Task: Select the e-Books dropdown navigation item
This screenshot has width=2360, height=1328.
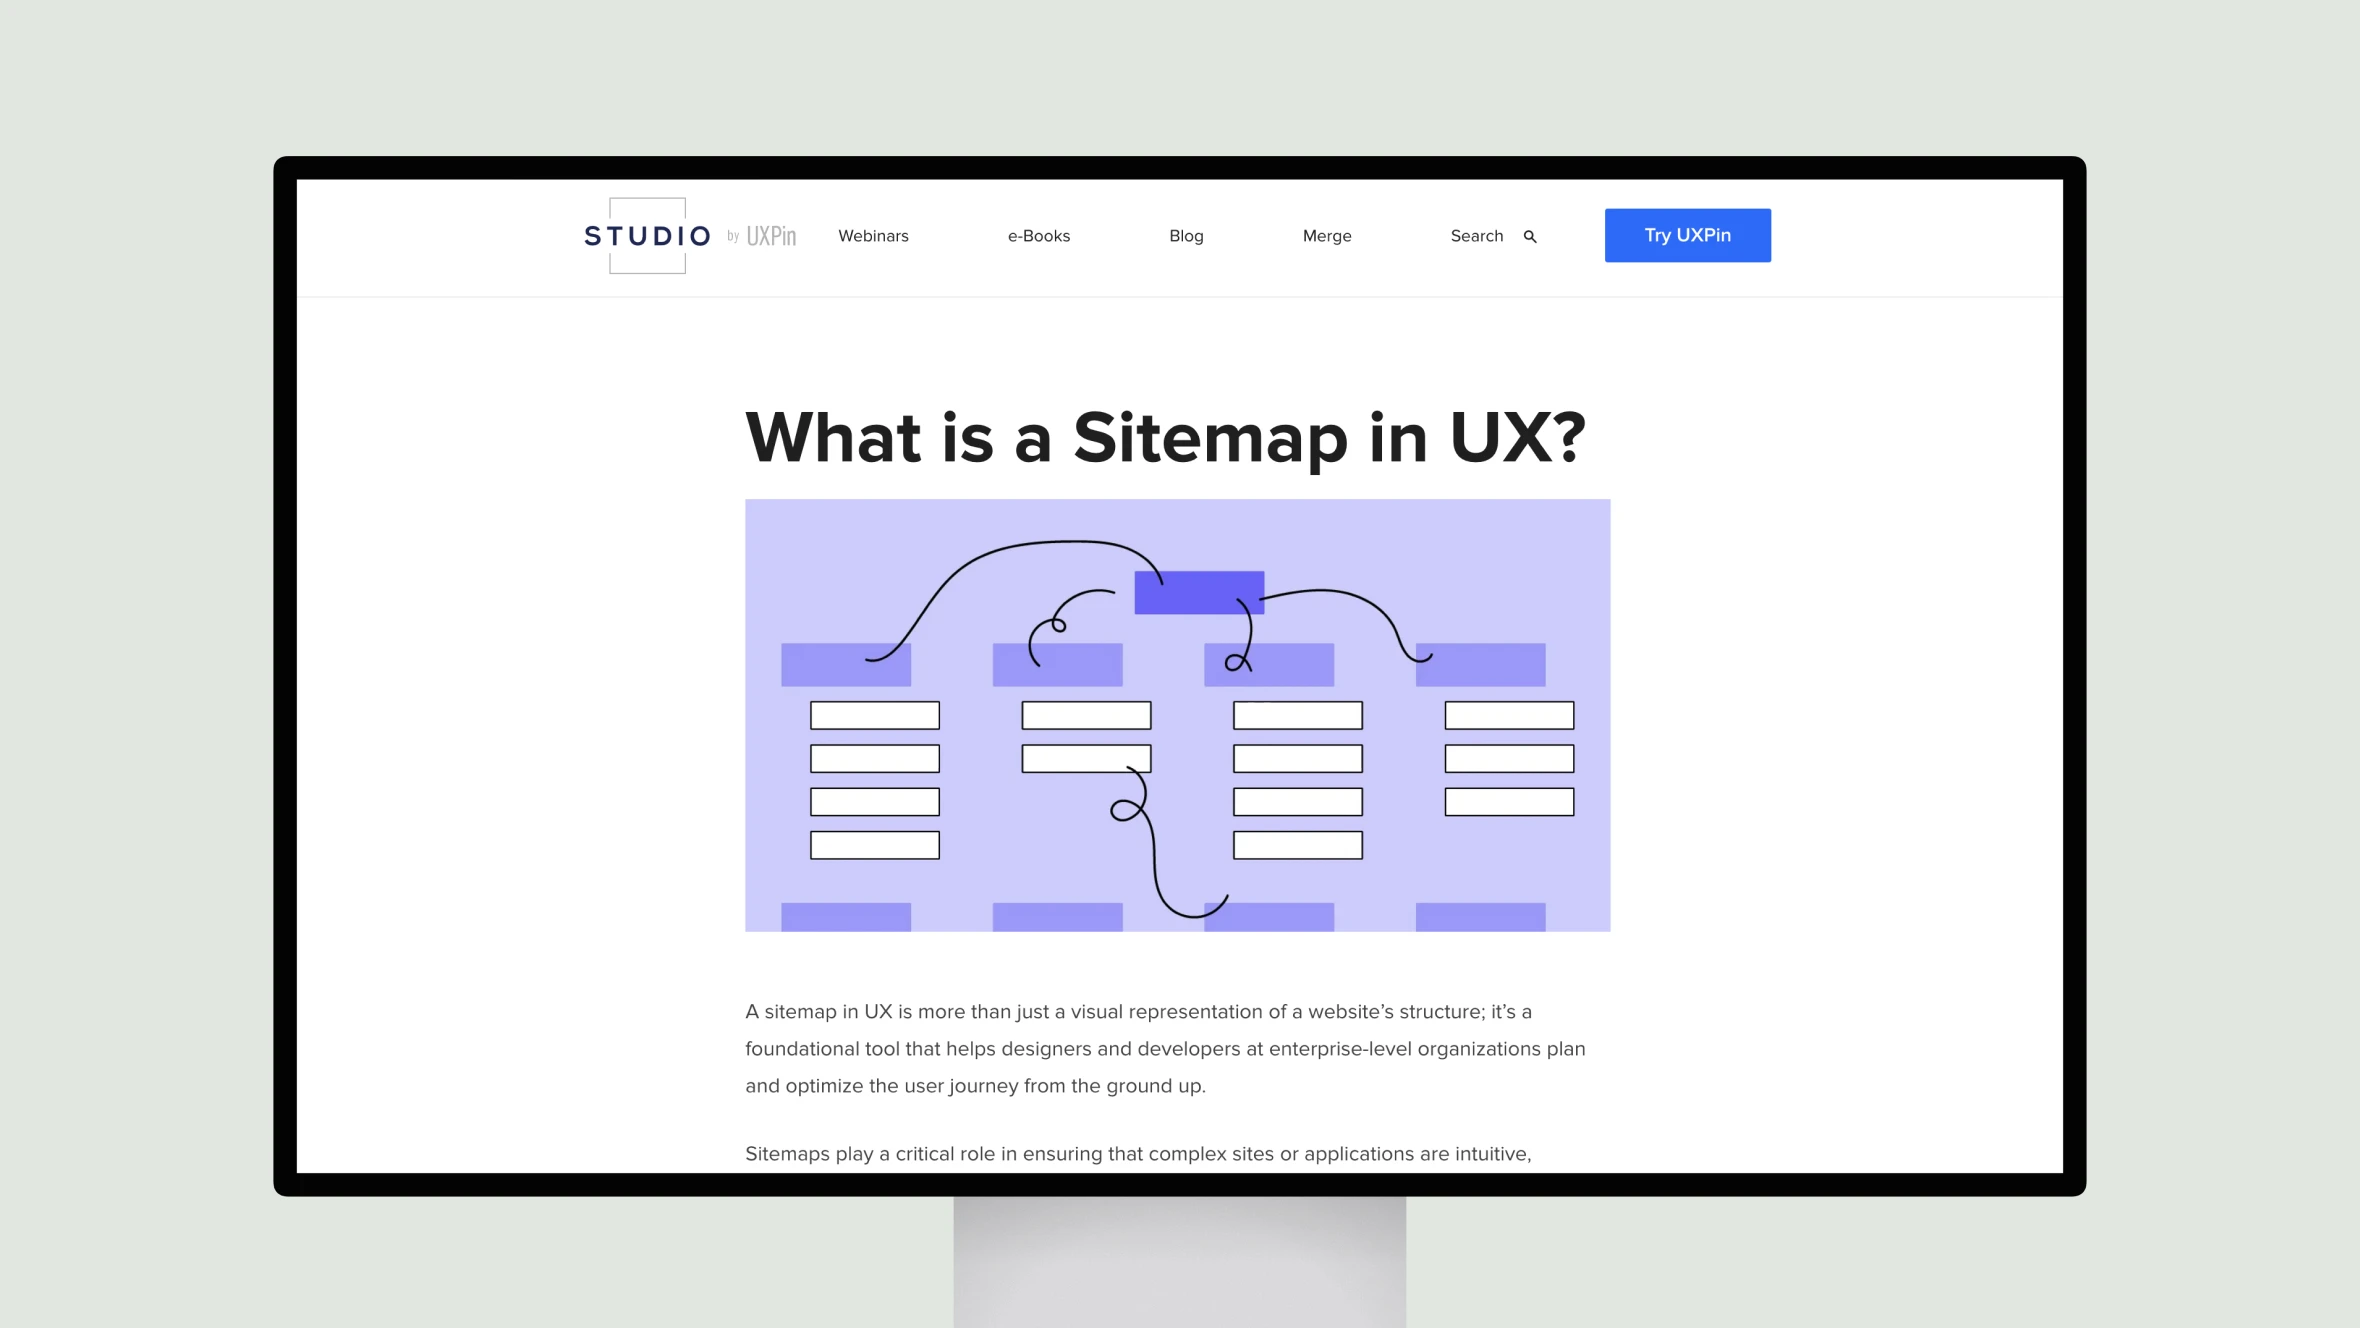Action: point(1037,235)
